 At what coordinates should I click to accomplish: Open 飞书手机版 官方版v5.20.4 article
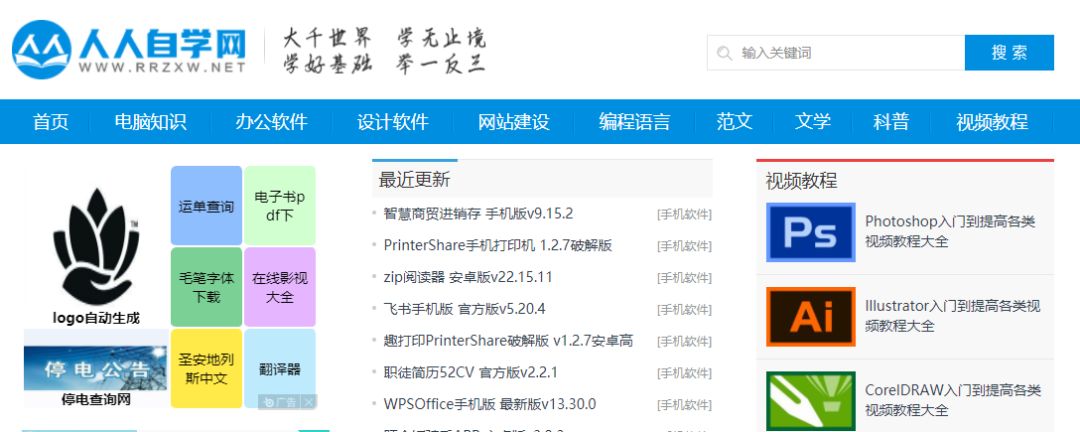pyautogui.click(x=464, y=309)
